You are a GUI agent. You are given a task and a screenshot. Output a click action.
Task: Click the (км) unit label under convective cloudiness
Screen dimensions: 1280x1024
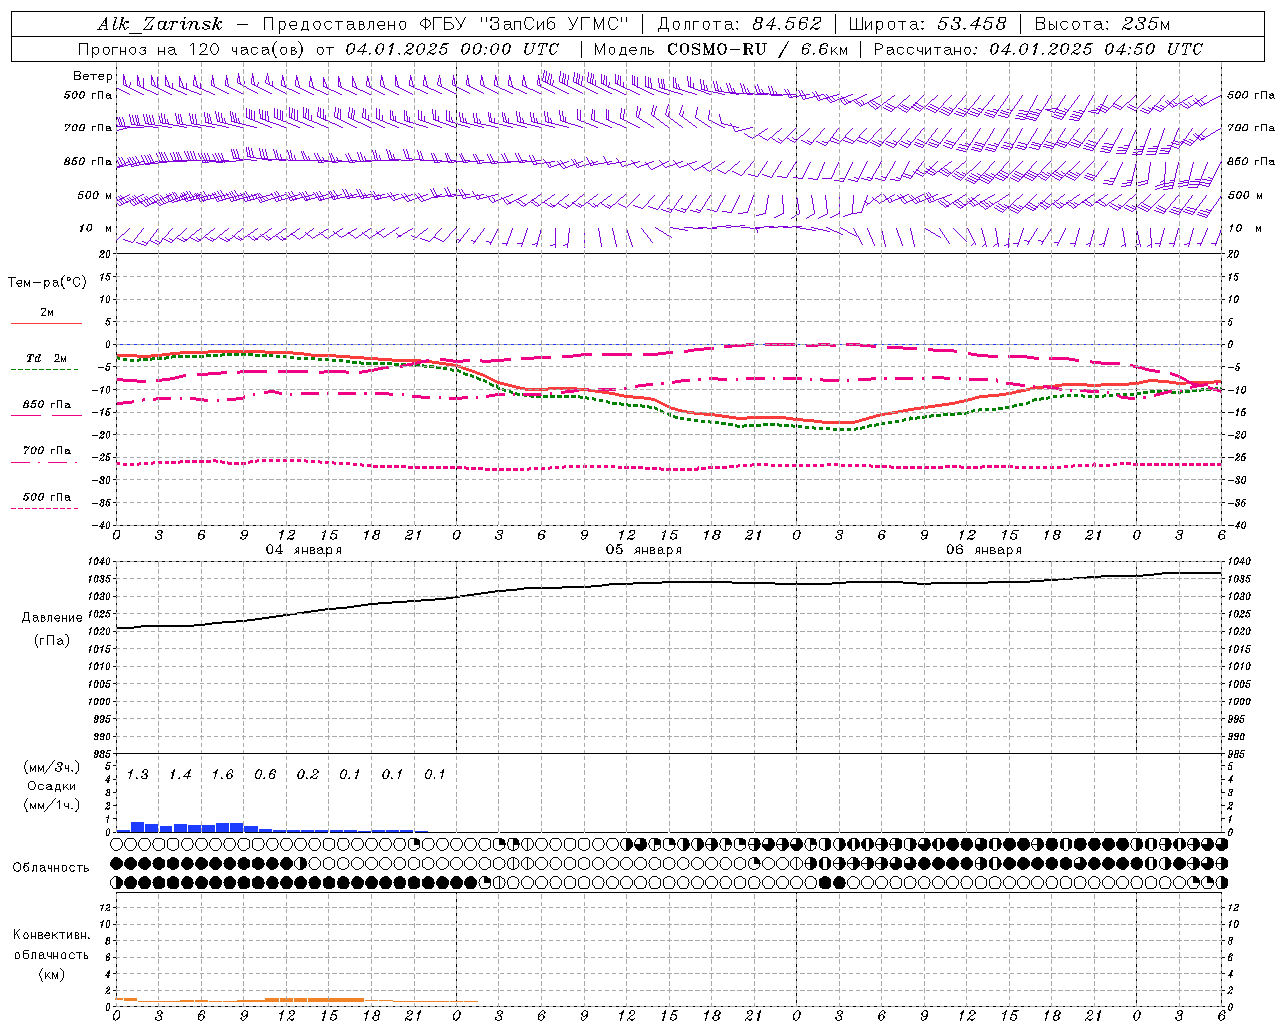tap(51, 973)
